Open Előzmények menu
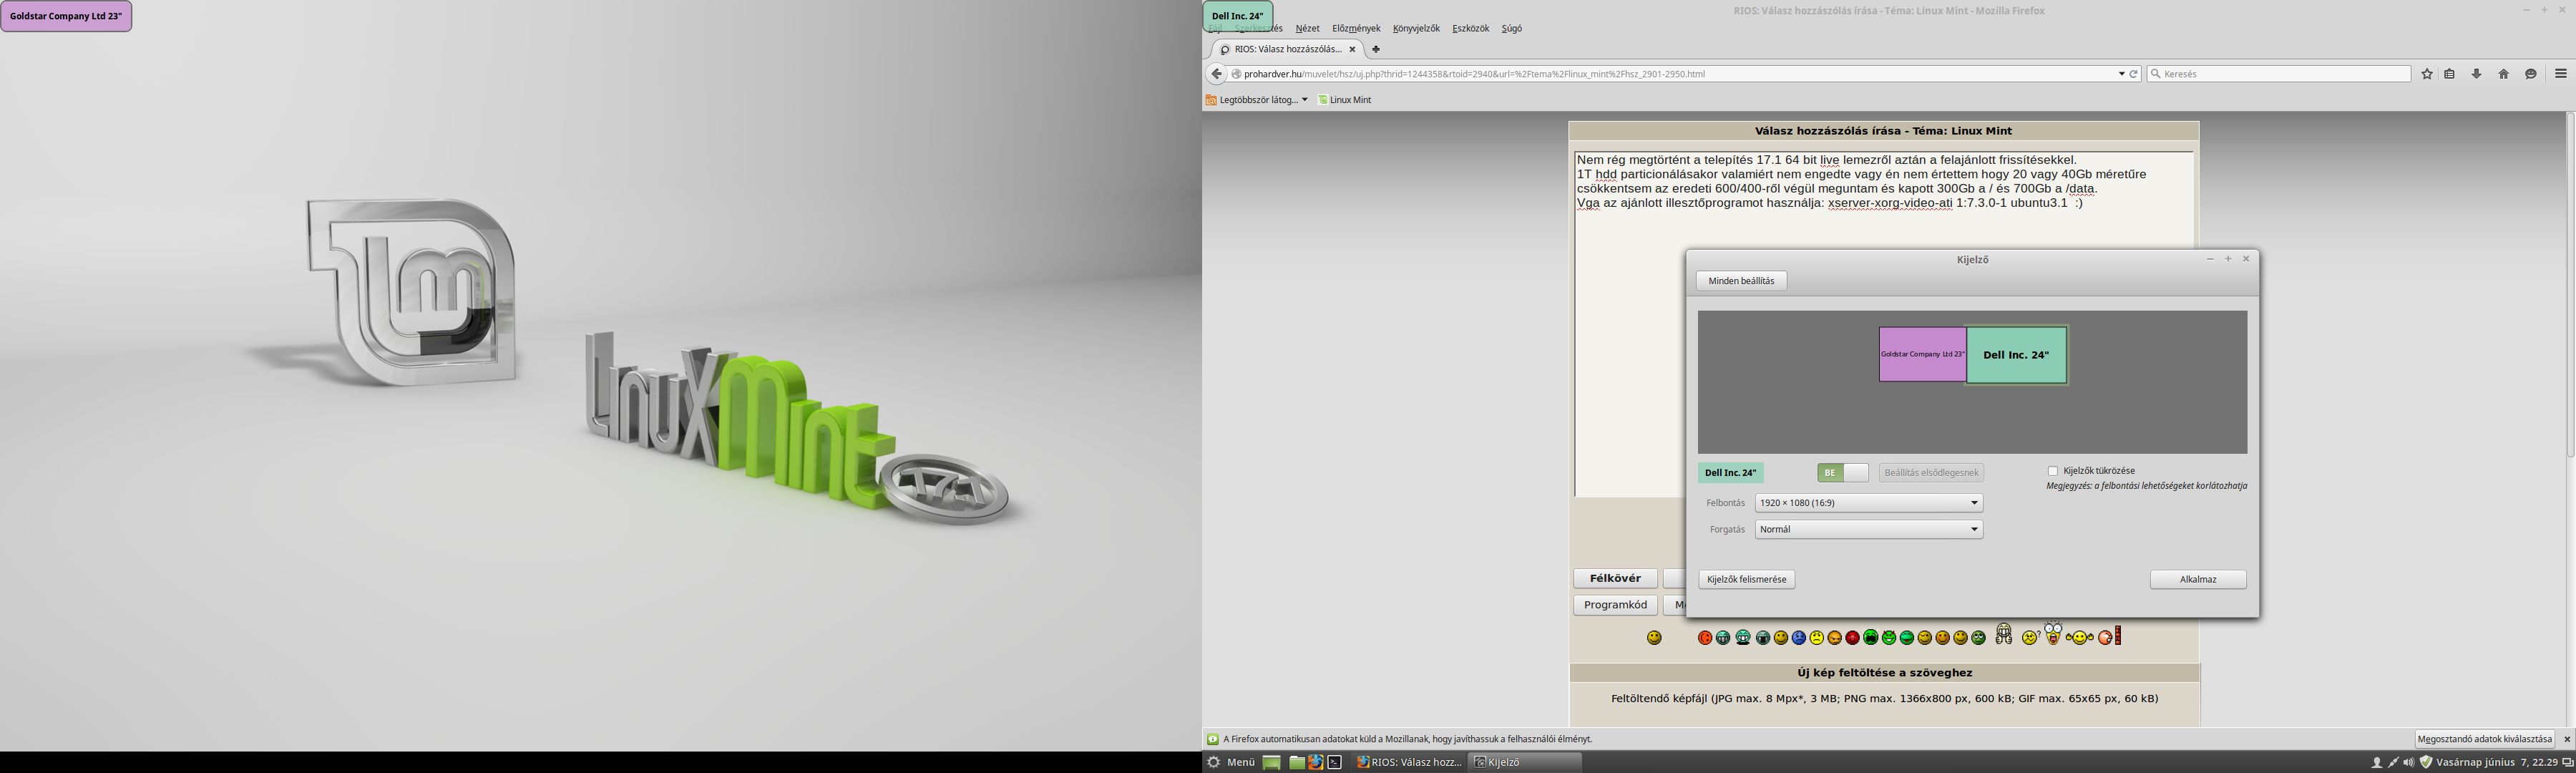The height and width of the screenshot is (773, 2576). [1356, 28]
